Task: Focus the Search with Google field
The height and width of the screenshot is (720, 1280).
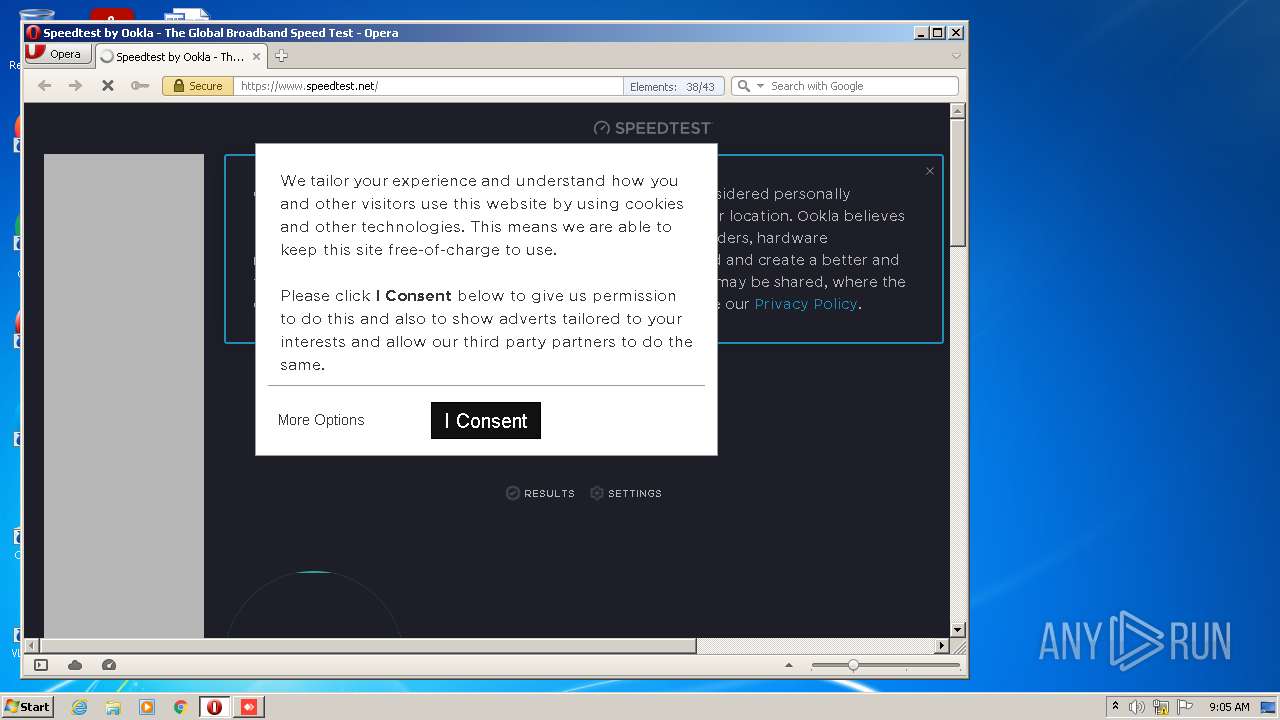Action: point(862,86)
